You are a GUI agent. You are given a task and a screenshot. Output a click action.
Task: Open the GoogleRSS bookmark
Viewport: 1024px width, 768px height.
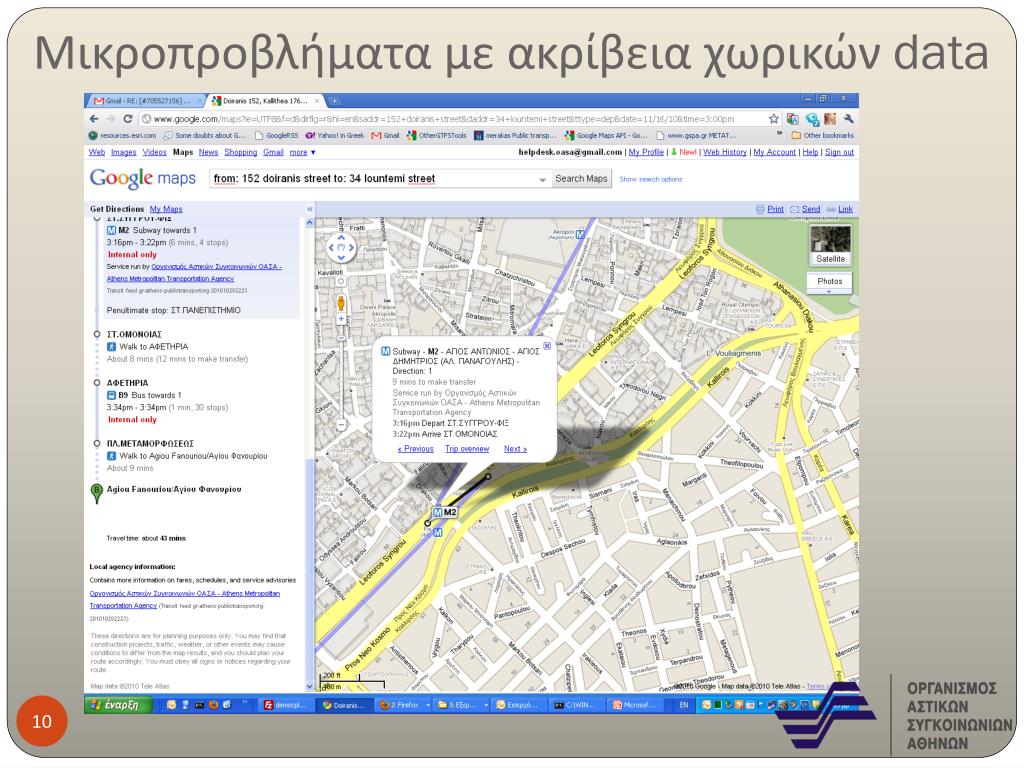pyautogui.click(x=276, y=135)
